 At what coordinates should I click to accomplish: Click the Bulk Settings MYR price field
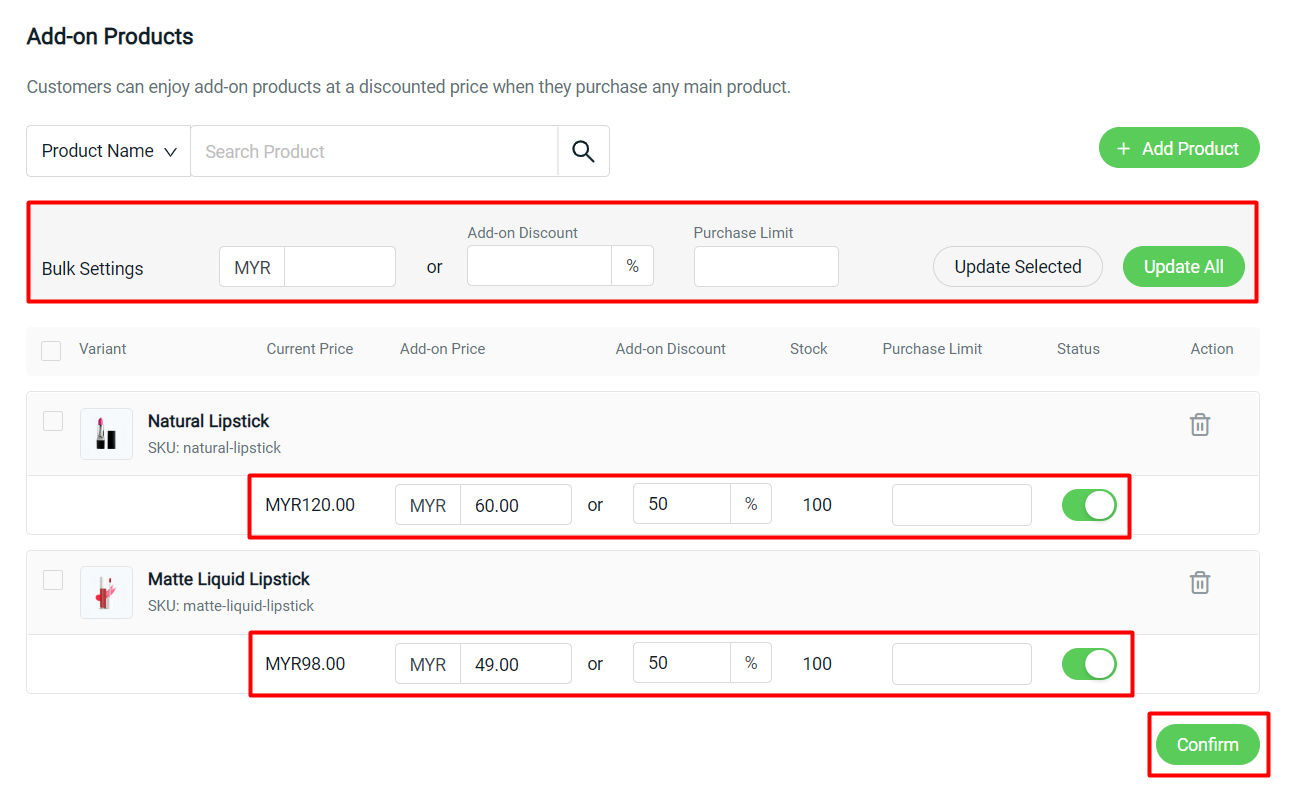340,266
